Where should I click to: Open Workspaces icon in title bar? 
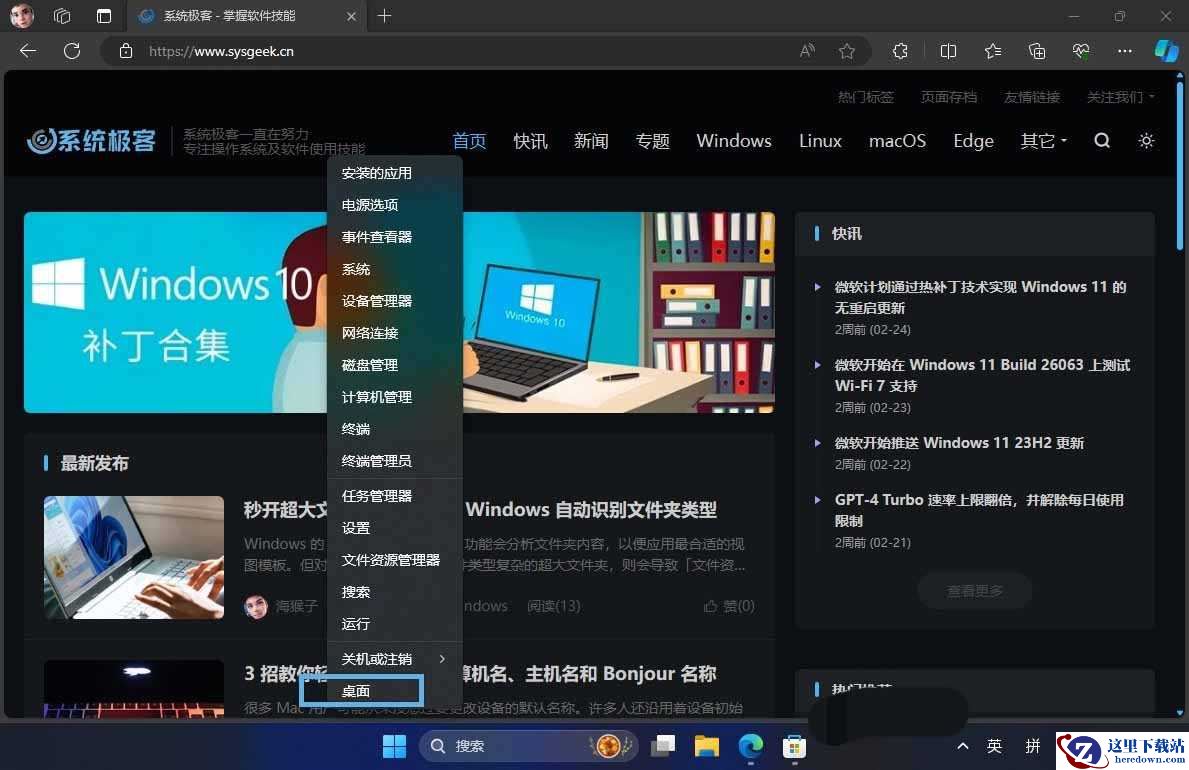coord(62,15)
